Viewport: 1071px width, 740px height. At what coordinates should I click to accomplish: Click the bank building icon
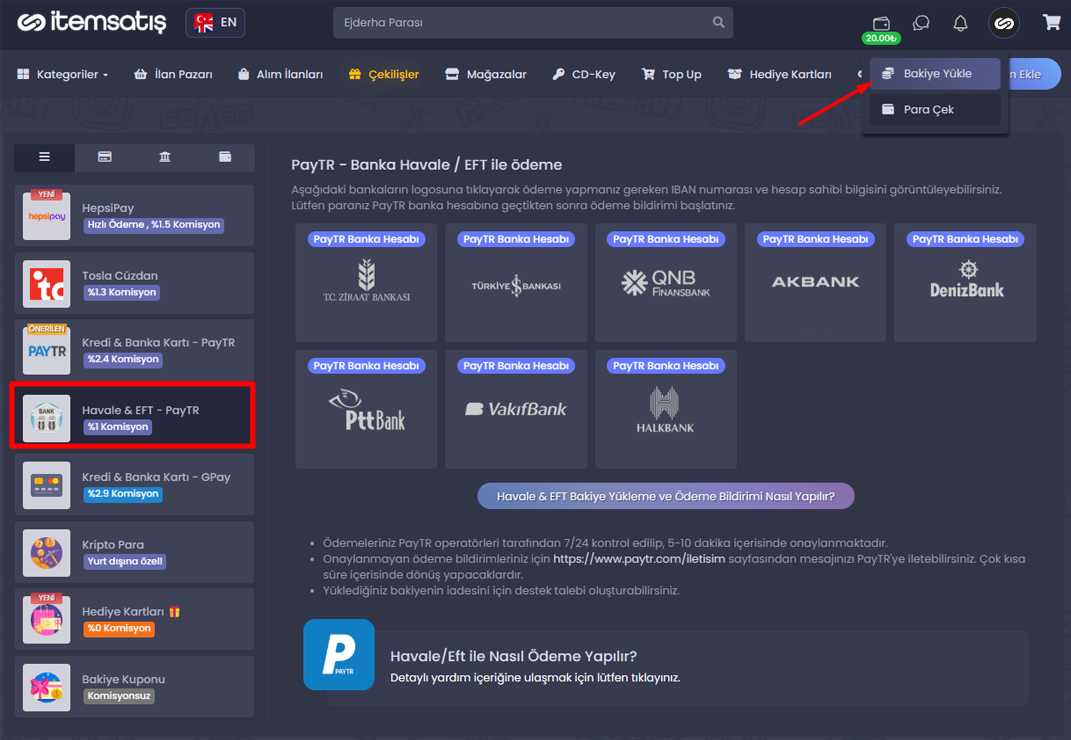point(46,418)
